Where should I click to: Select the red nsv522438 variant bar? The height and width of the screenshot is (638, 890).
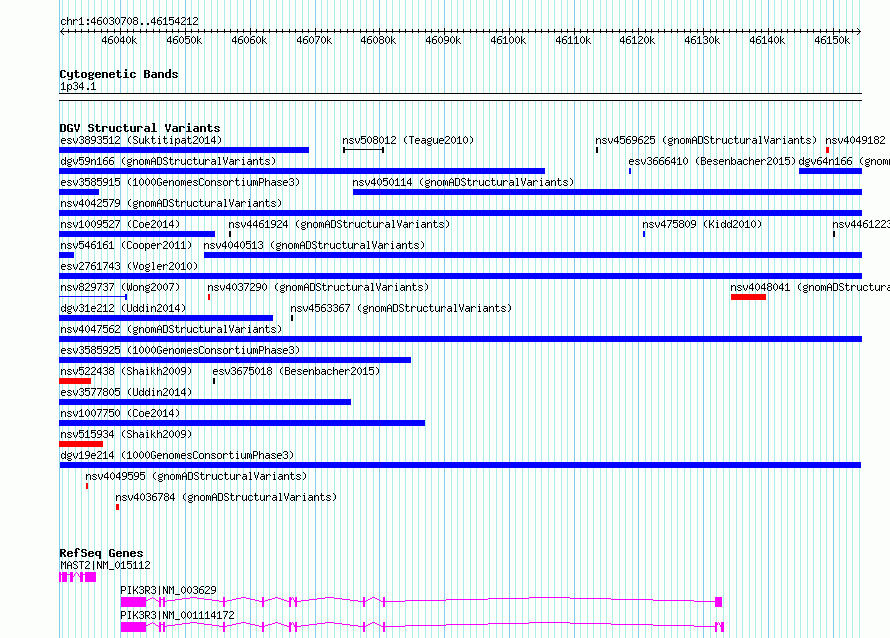pyautogui.click(x=75, y=381)
